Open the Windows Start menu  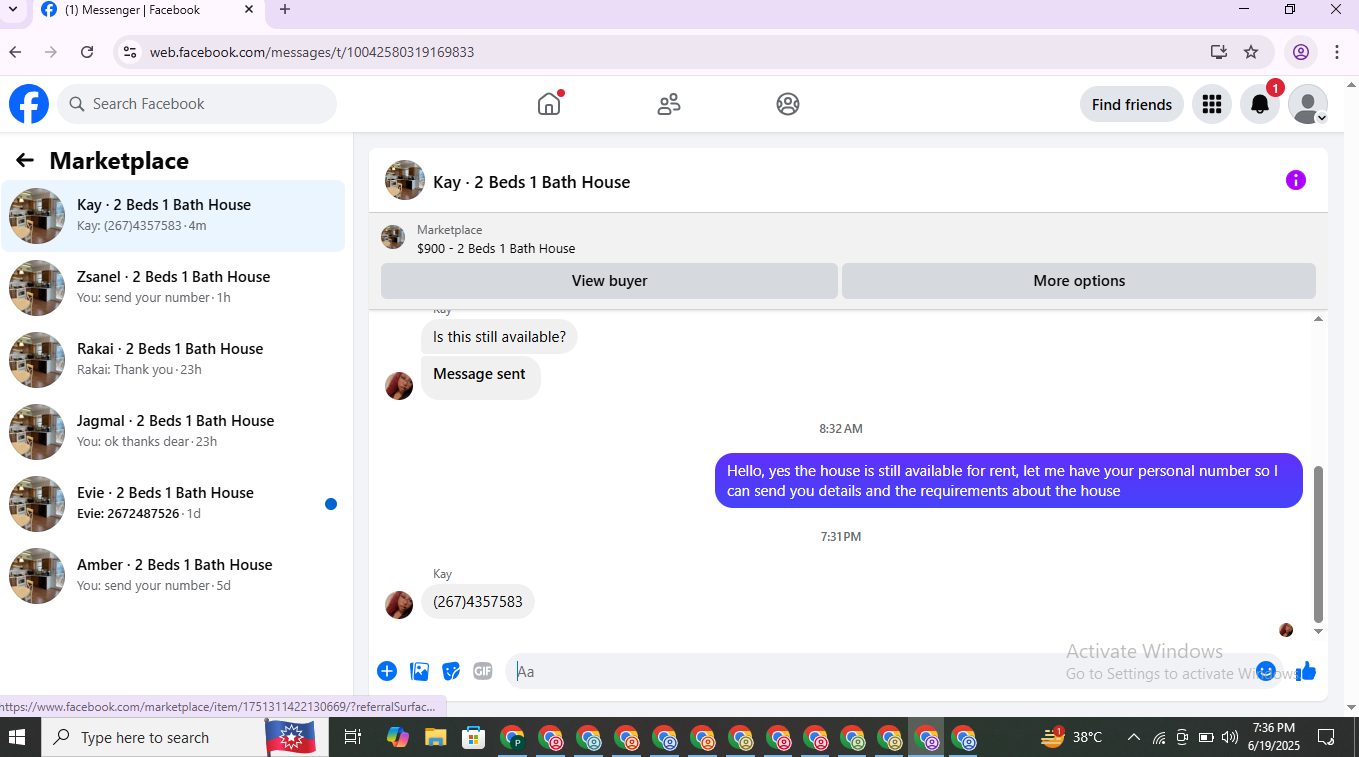(17, 738)
